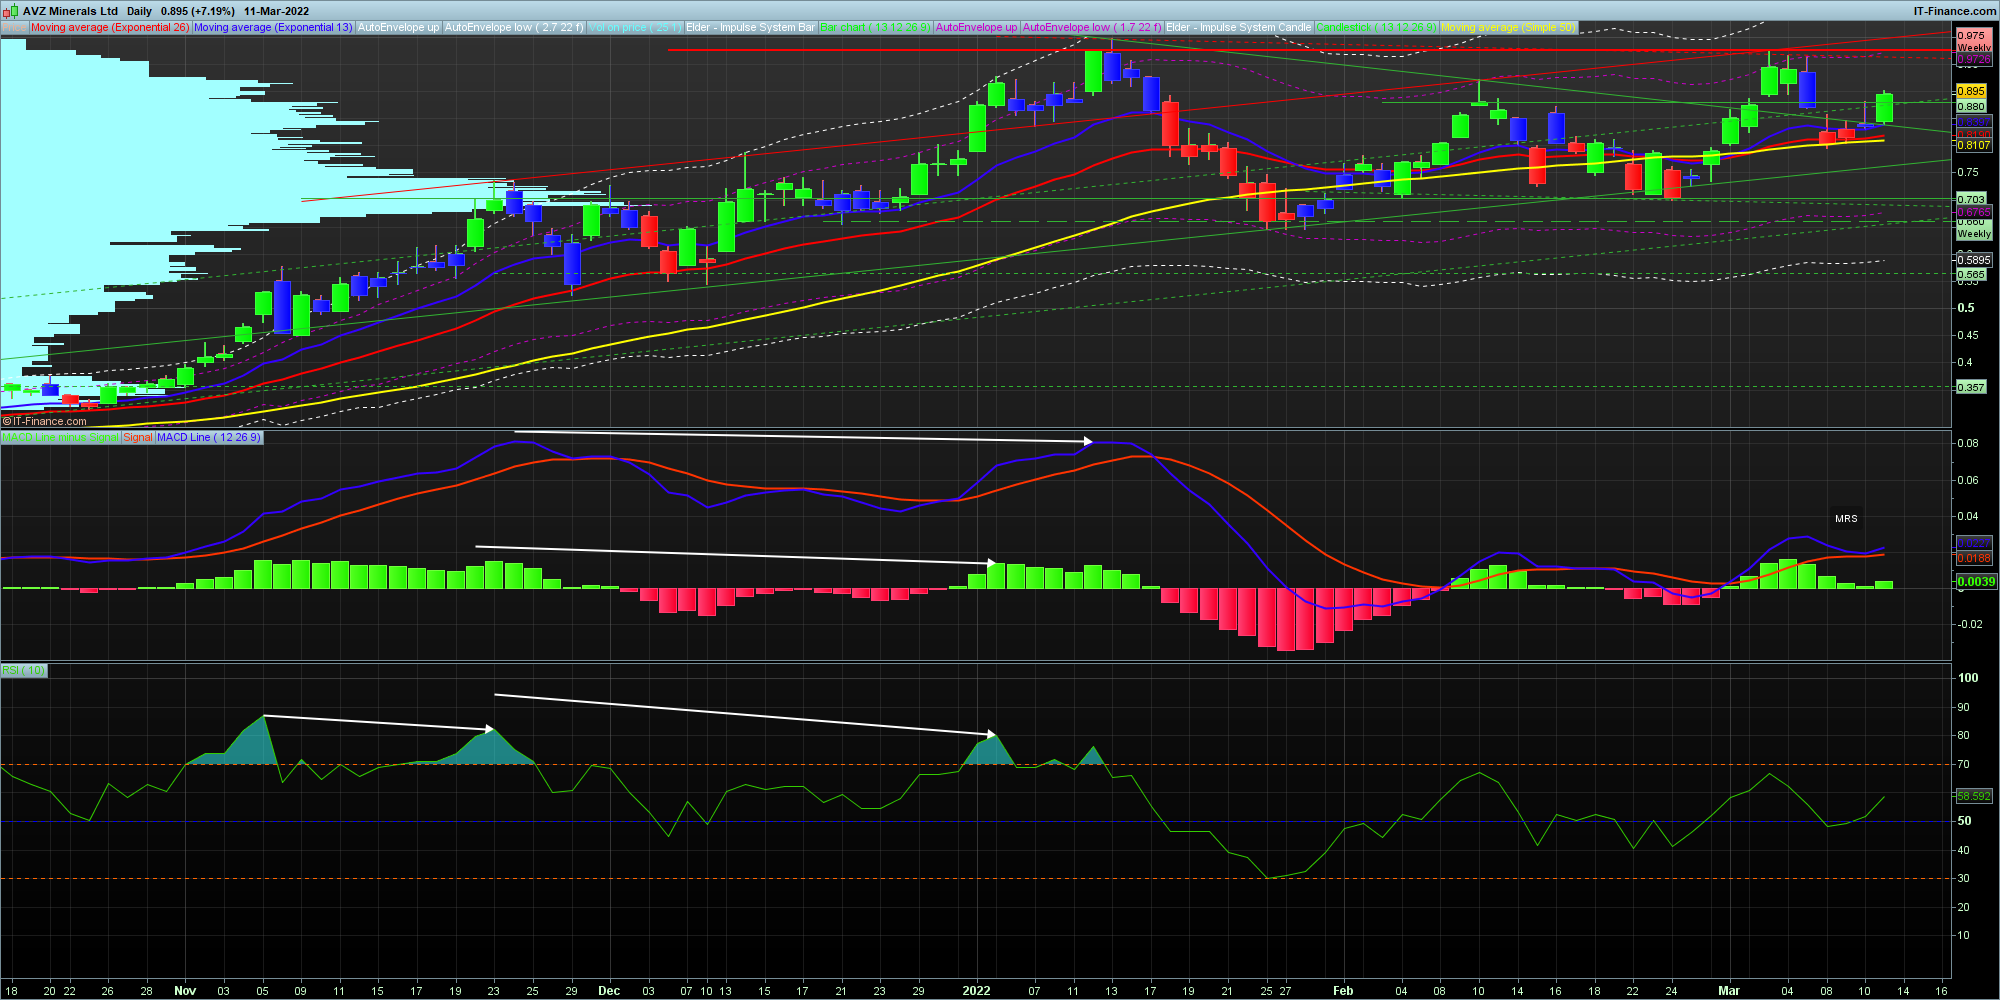The image size is (2000, 1000).
Task: Click the 11-Mar-2022 date in header
Action: [276, 11]
